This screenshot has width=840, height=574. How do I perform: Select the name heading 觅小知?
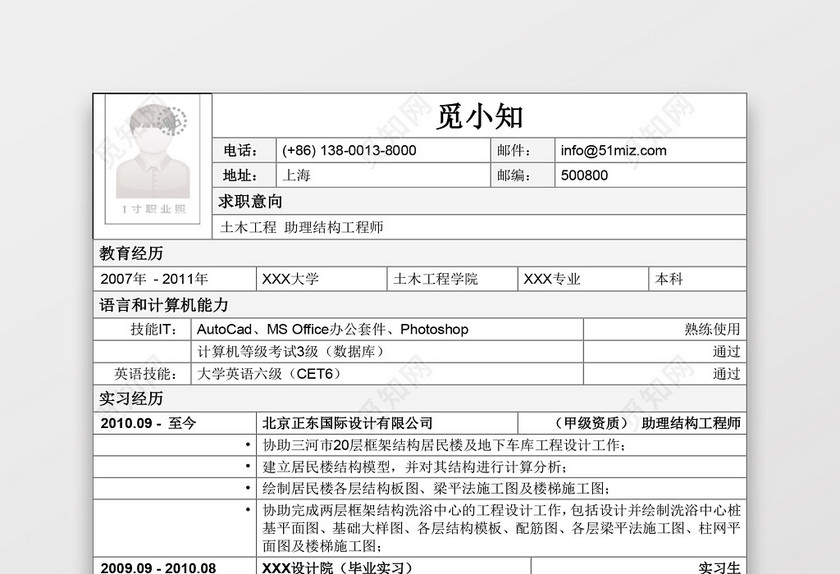479,116
